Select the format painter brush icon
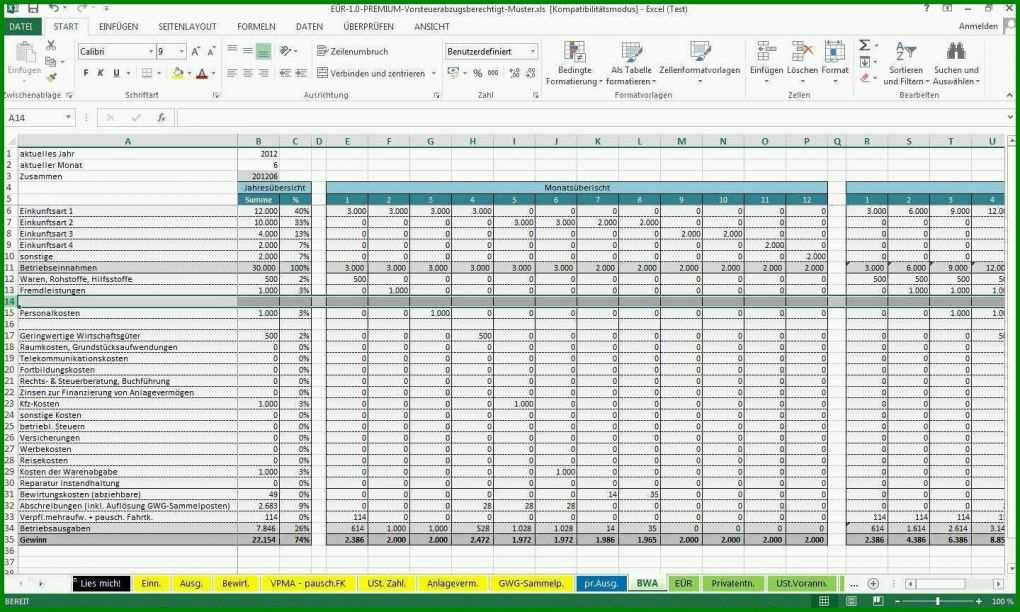This screenshot has width=1020, height=612. [x=51, y=77]
